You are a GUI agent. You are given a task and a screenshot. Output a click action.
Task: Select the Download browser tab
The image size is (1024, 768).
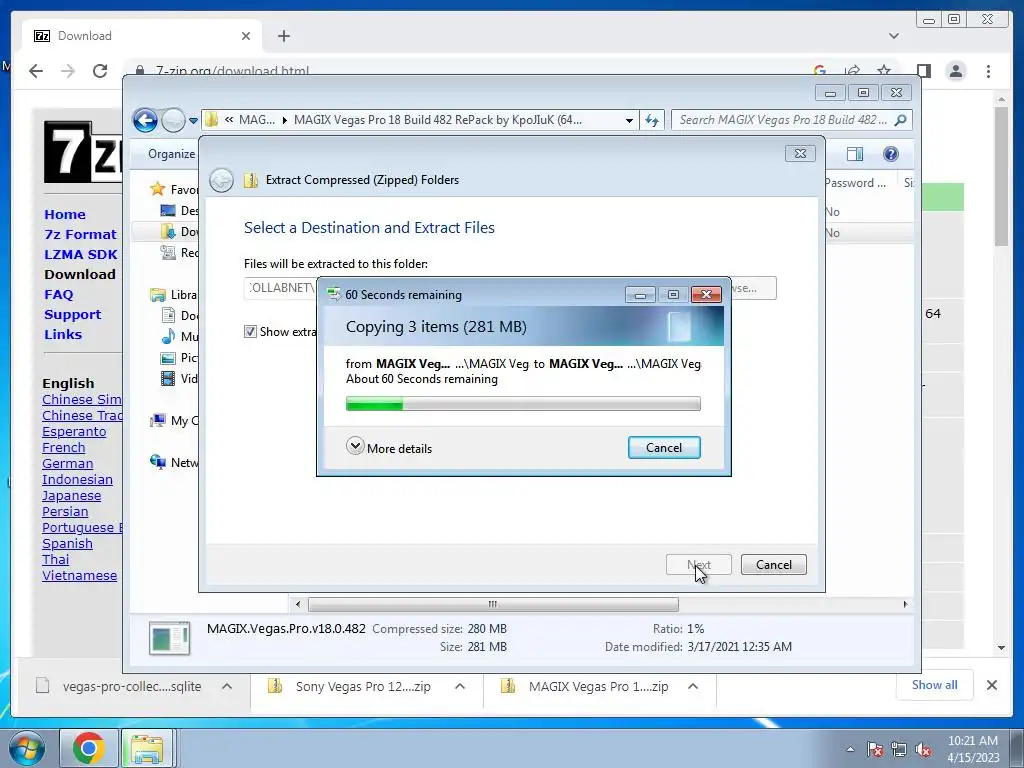coord(142,36)
